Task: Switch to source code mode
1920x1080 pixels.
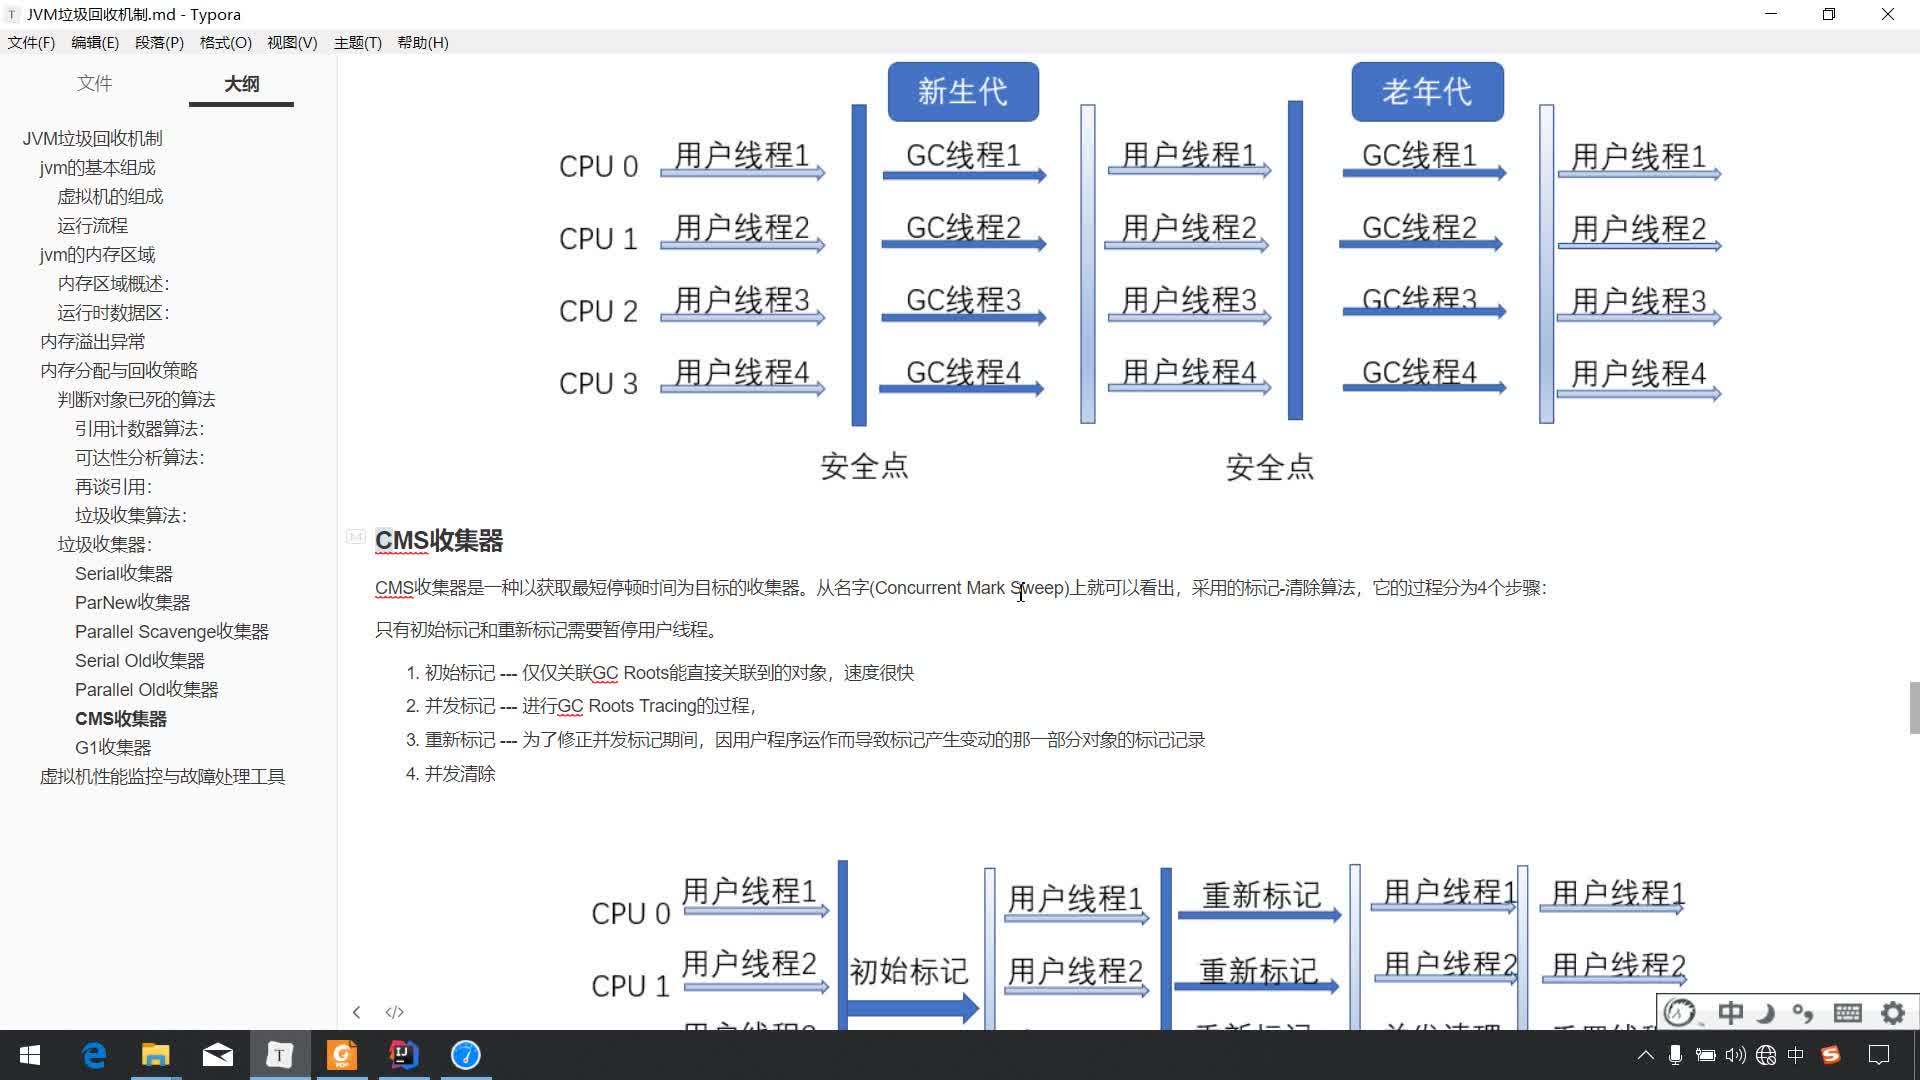Action: tap(394, 1011)
